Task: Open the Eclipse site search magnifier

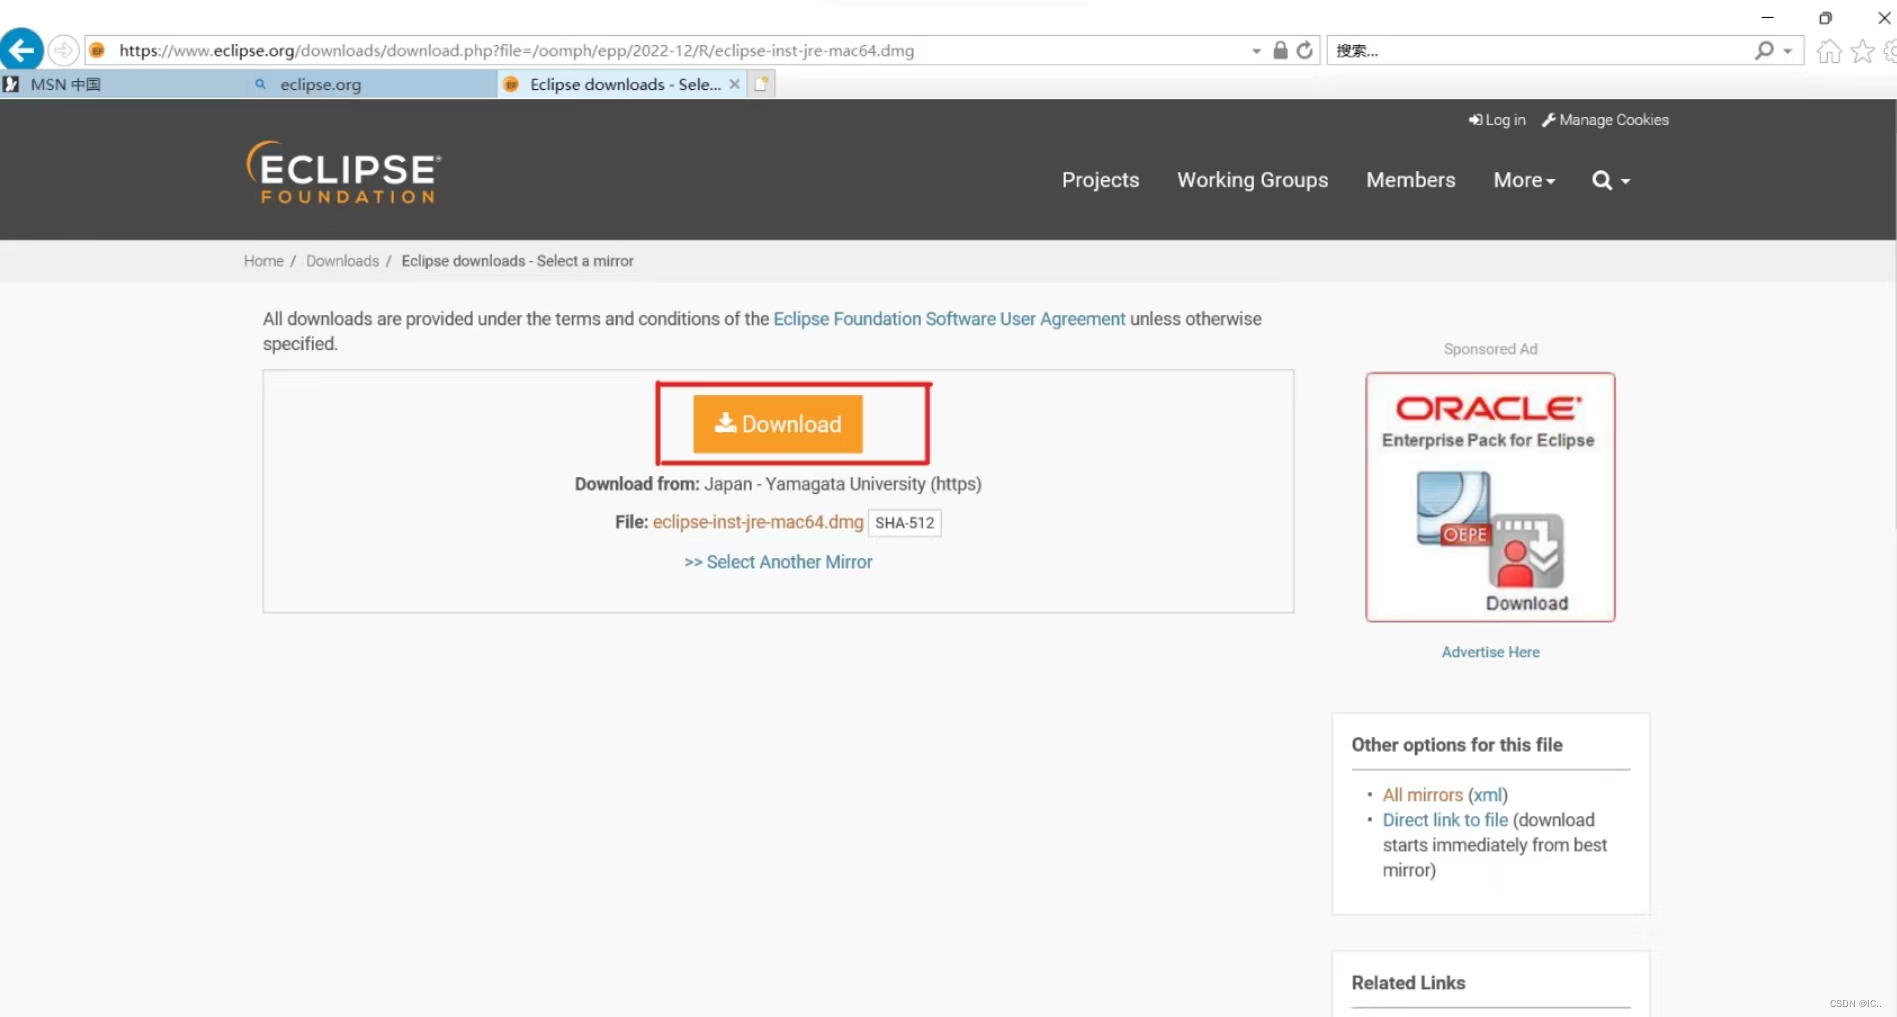Action: [x=1601, y=180]
